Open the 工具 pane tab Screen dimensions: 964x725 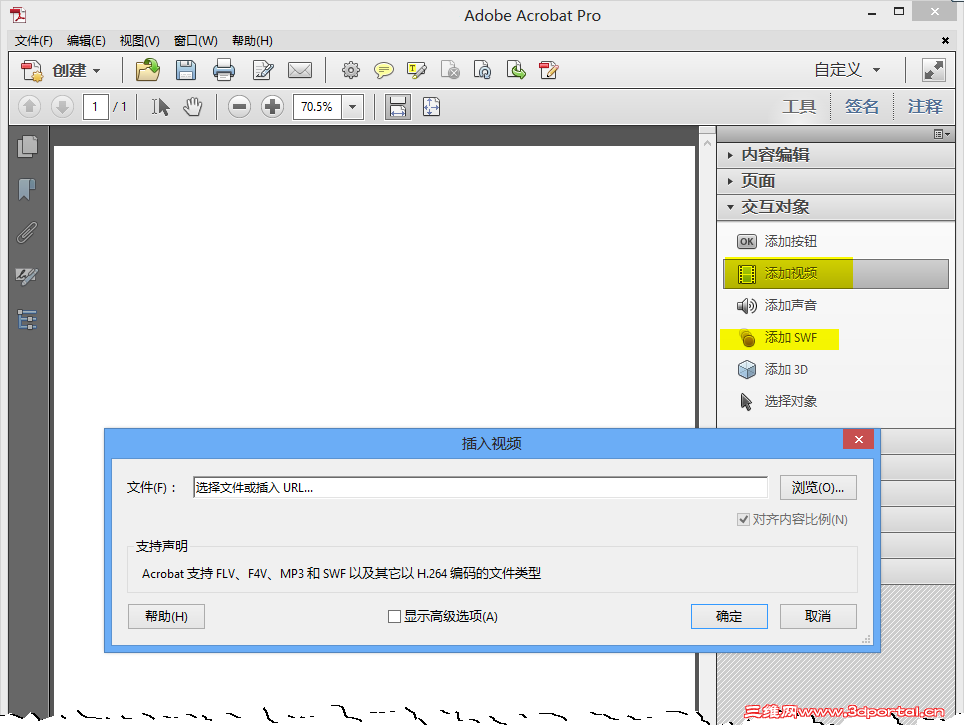pos(799,107)
